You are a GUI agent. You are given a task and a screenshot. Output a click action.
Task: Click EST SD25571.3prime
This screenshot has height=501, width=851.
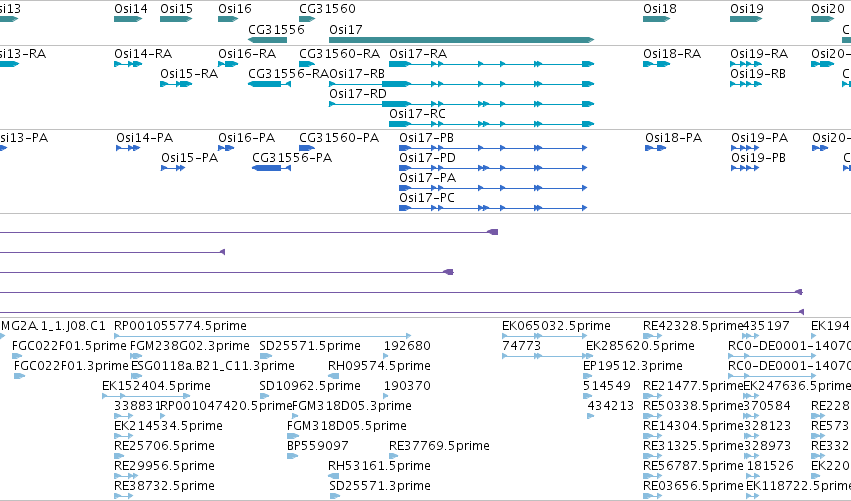380,486
